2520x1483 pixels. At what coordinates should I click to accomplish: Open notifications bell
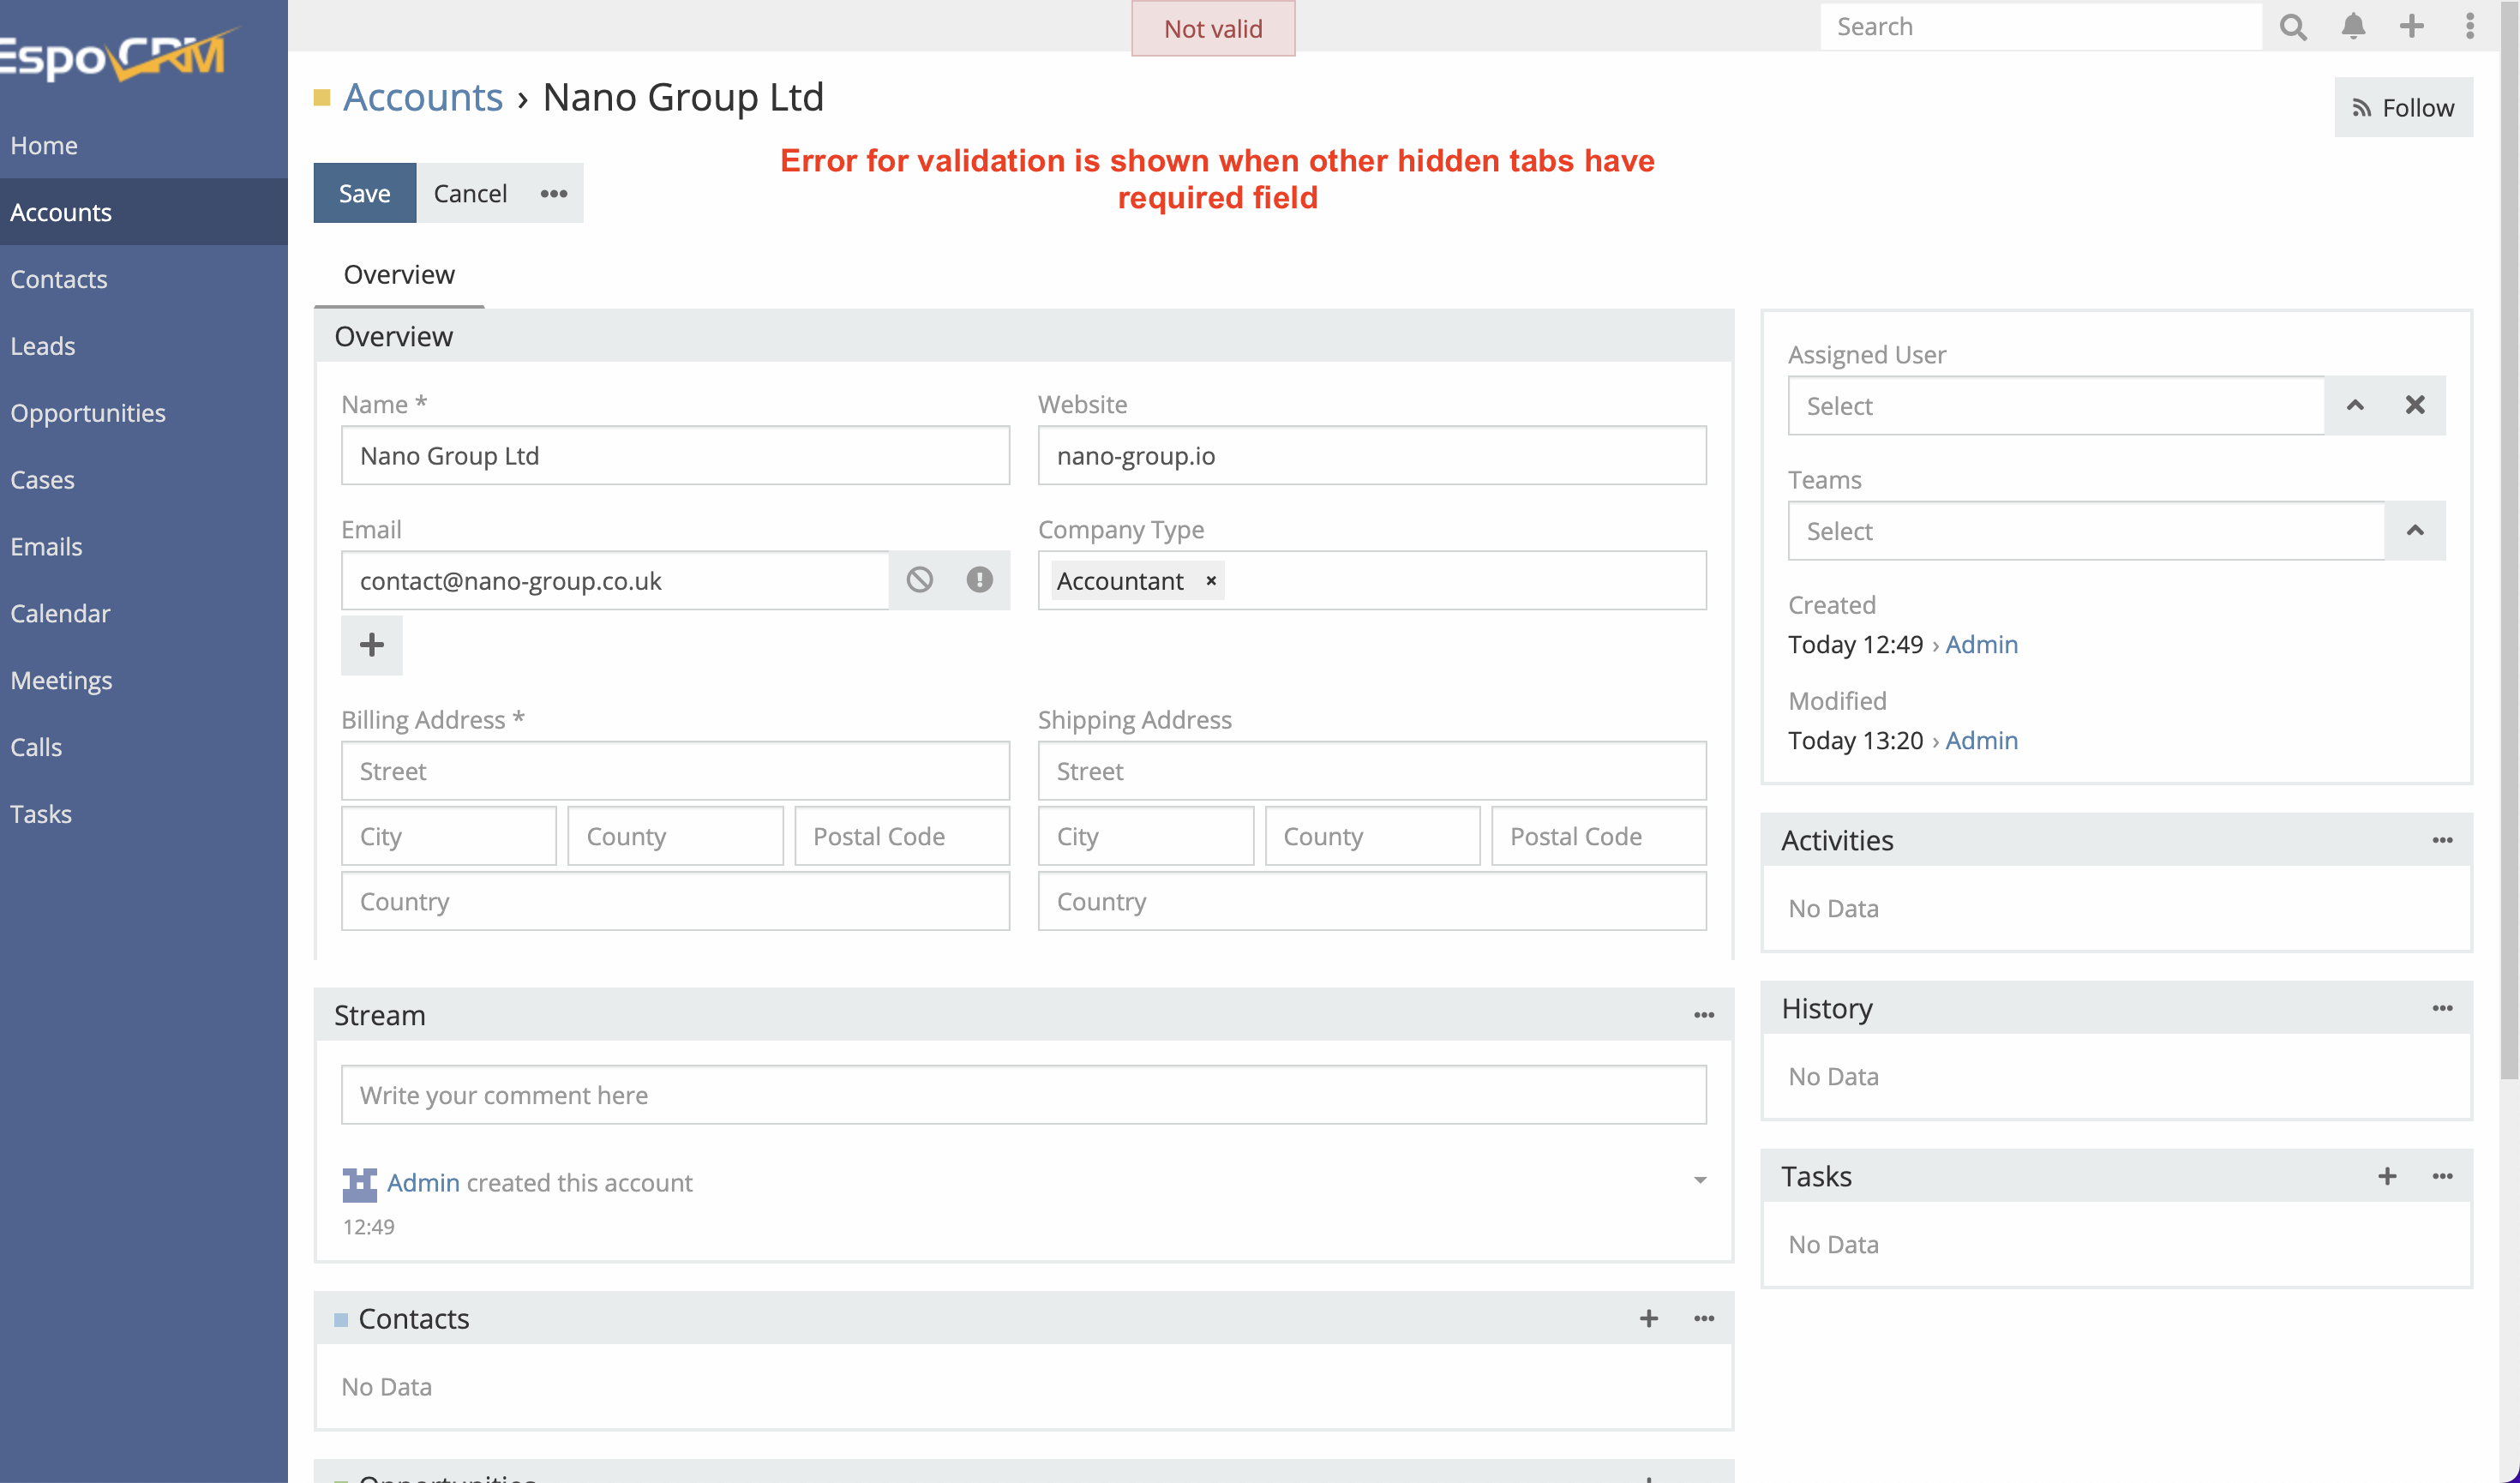2353,27
